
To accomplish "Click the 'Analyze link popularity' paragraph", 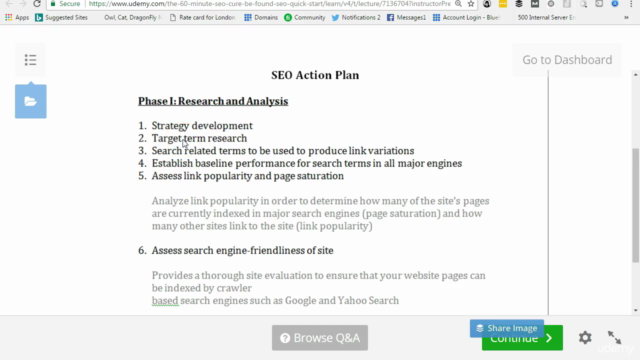I will click(x=320, y=213).
